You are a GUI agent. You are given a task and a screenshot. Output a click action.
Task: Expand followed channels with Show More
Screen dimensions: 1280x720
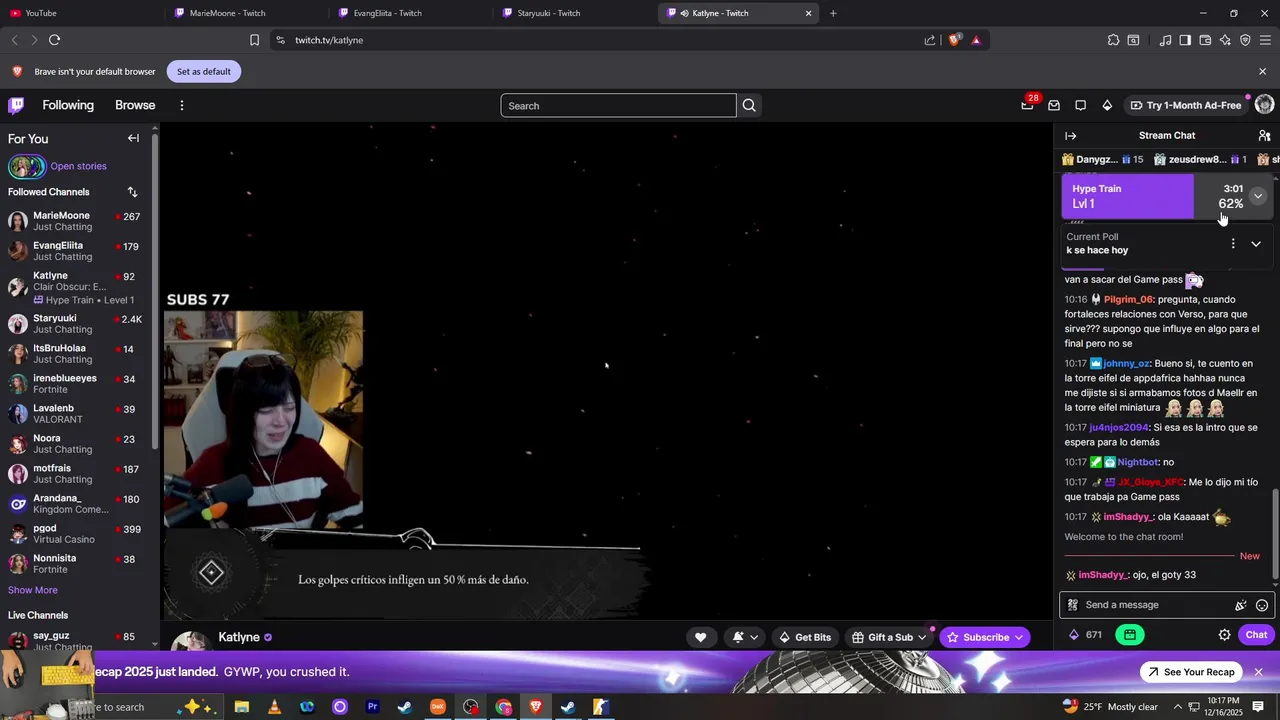click(33, 590)
